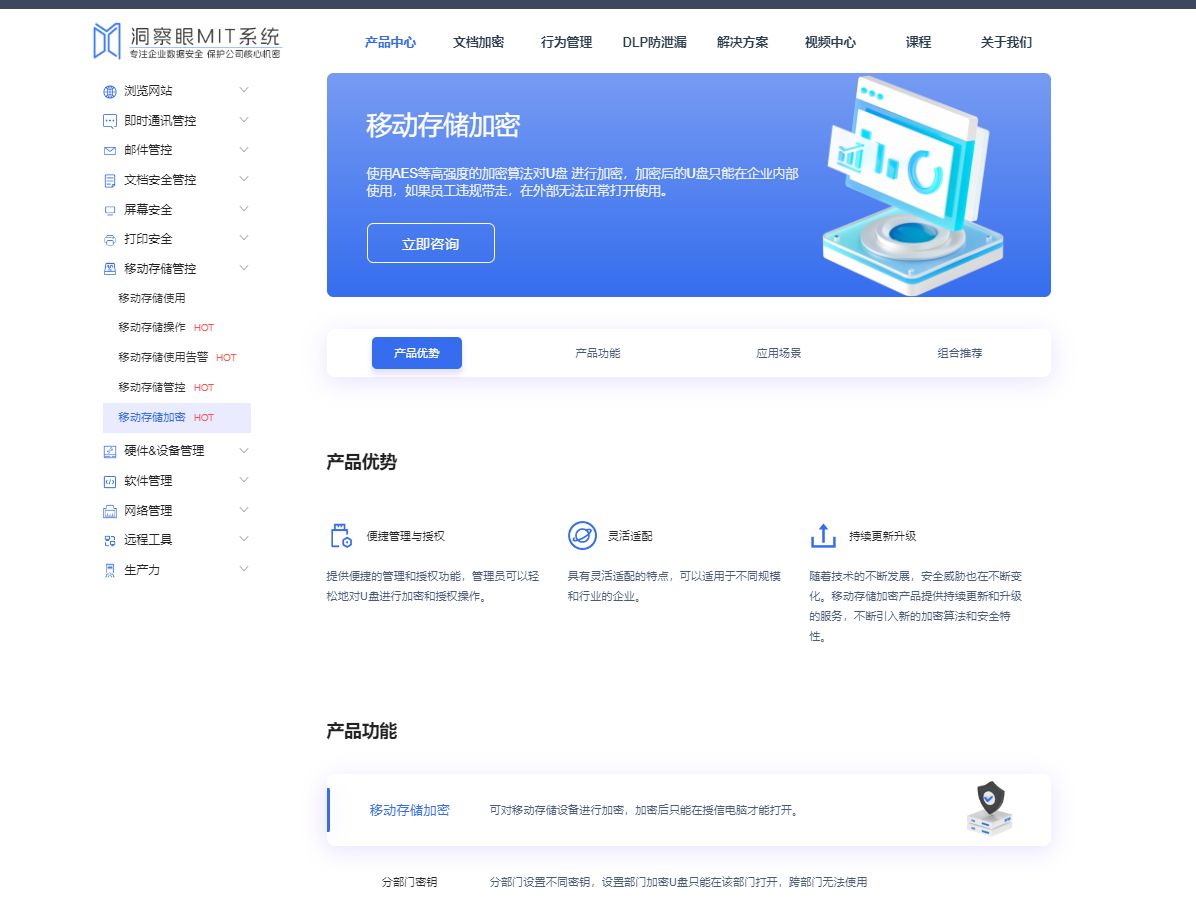Open 产品中心 in top navigation
1196x909 pixels.
pos(391,43)
